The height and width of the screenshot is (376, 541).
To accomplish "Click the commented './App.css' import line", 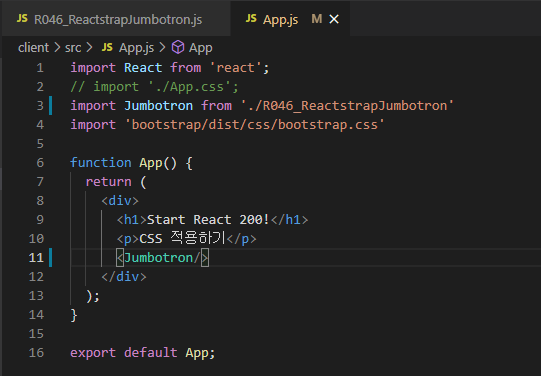I will click(154, 87).
